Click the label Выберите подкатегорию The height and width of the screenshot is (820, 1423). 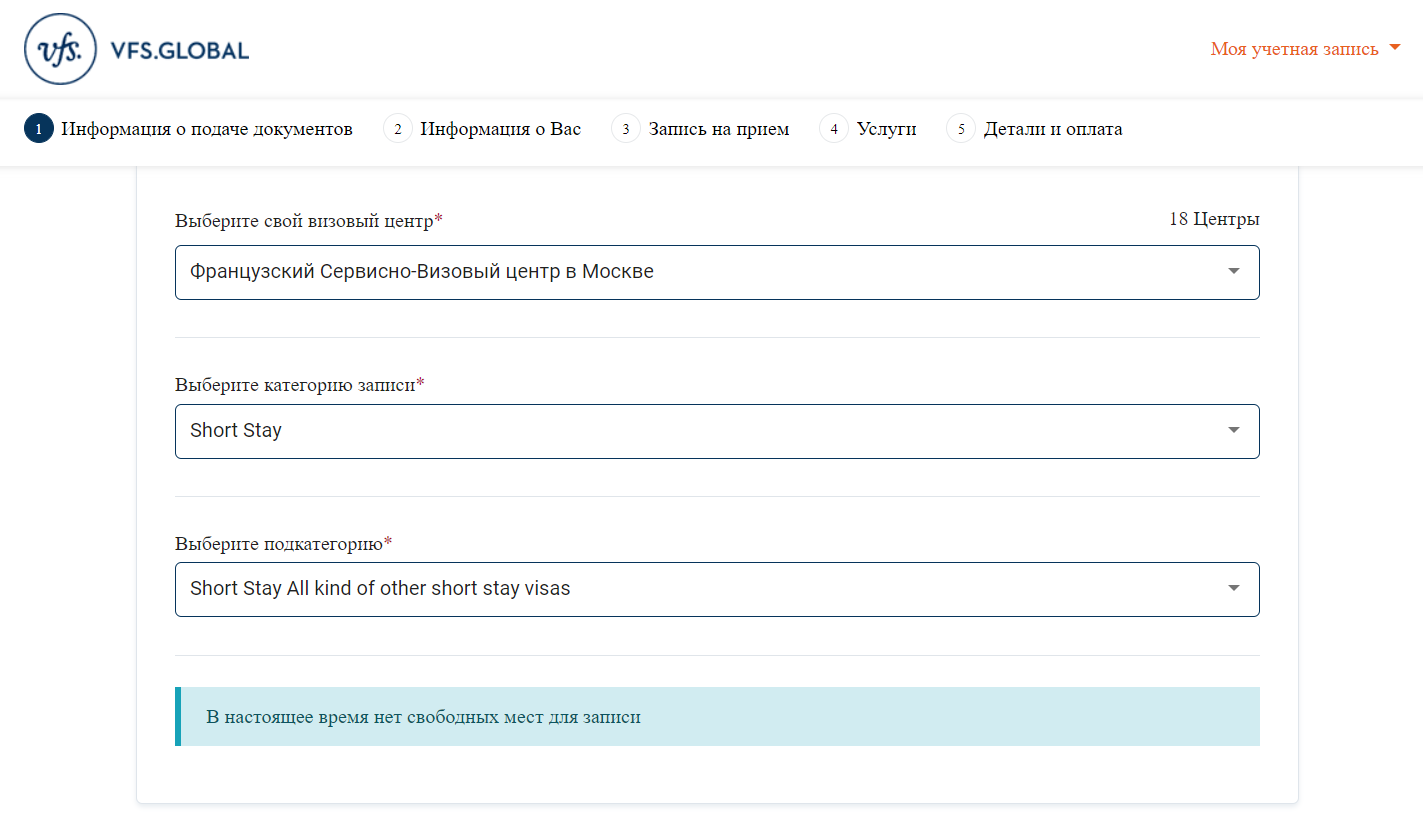tap(284, 544)
